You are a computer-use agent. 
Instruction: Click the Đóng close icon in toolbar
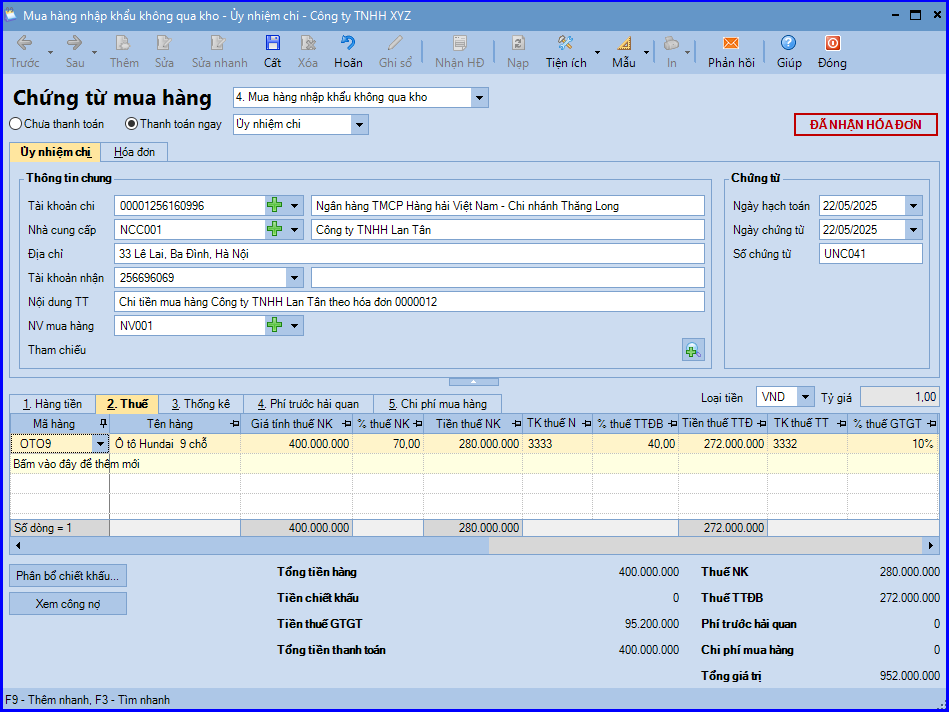[832, 42]
